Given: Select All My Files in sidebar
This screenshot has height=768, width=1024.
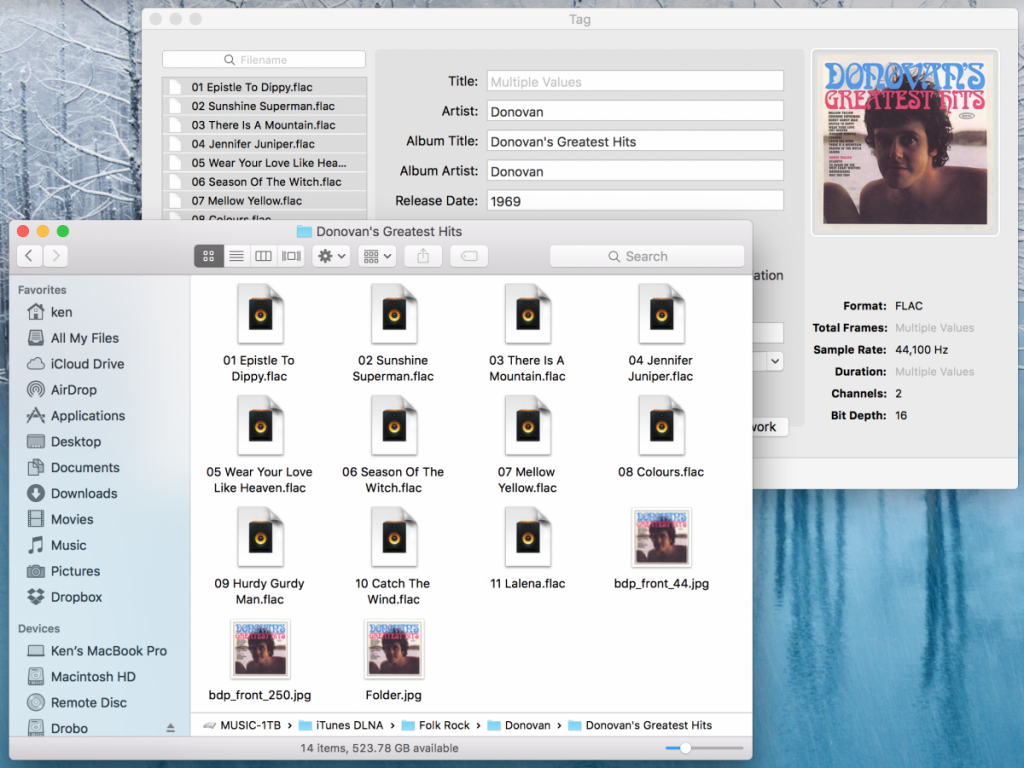Looking at the screenshot, I should [x=72, y=338].
